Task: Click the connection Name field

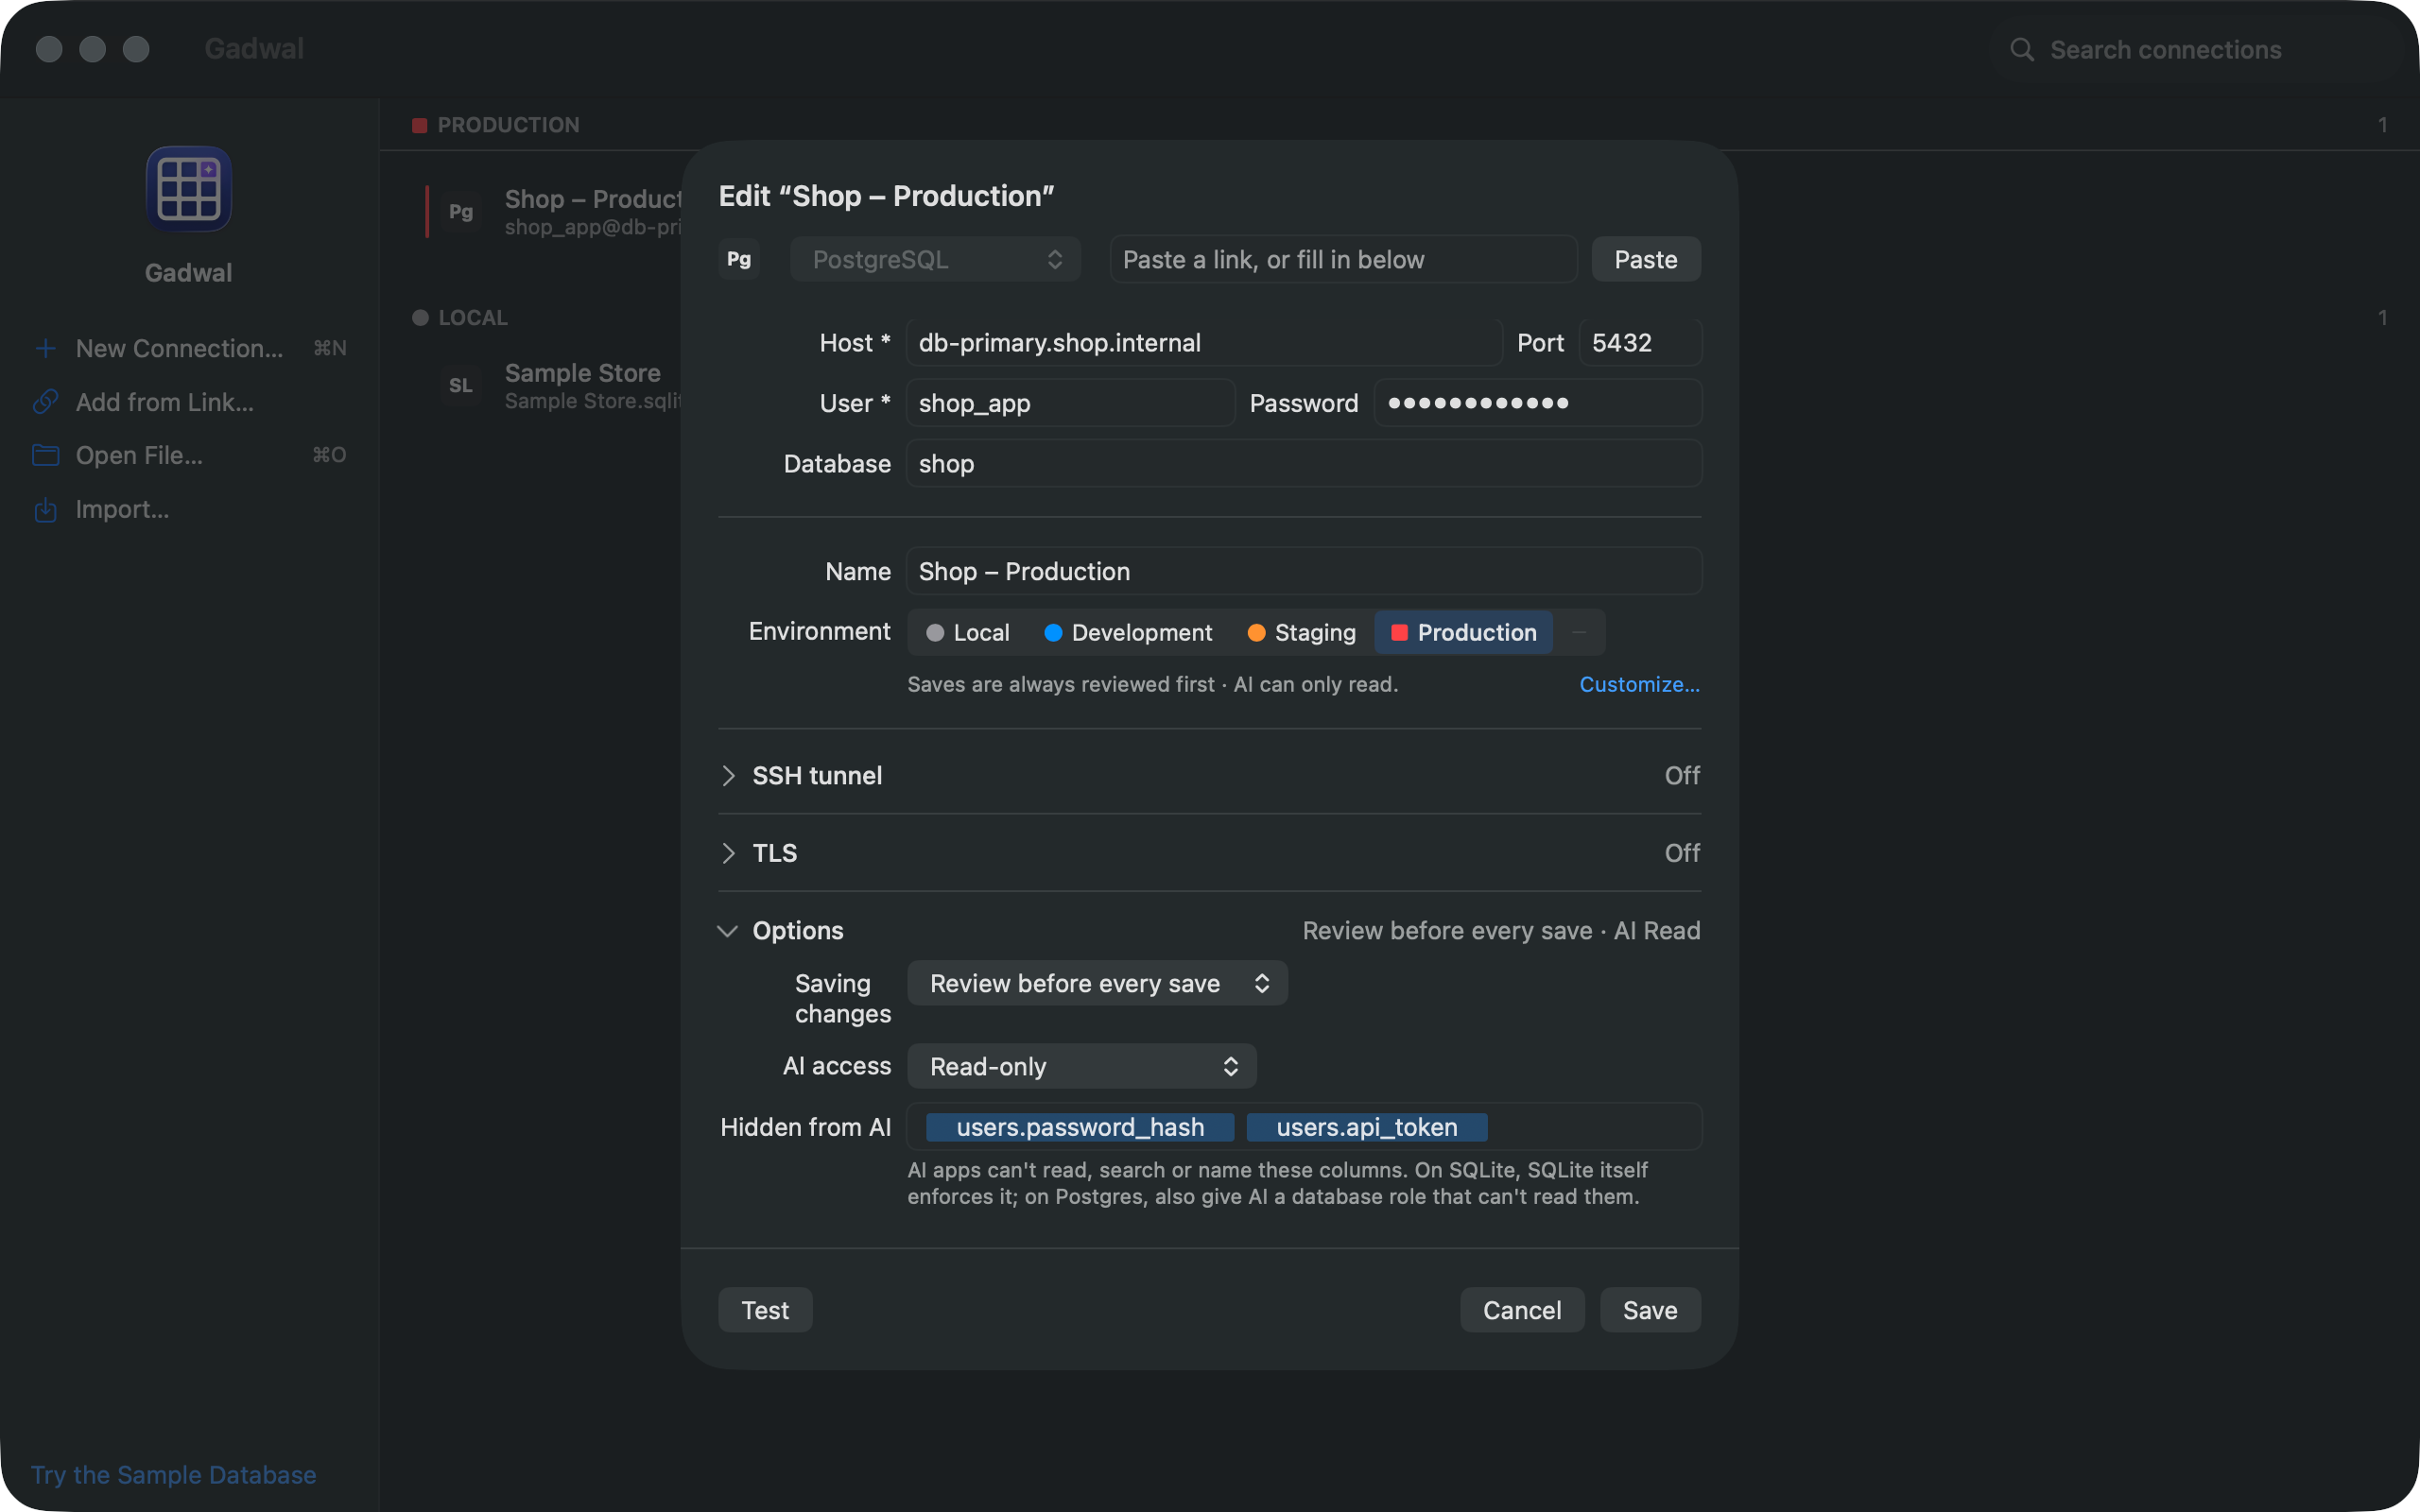Action: tap(1303, 571)
